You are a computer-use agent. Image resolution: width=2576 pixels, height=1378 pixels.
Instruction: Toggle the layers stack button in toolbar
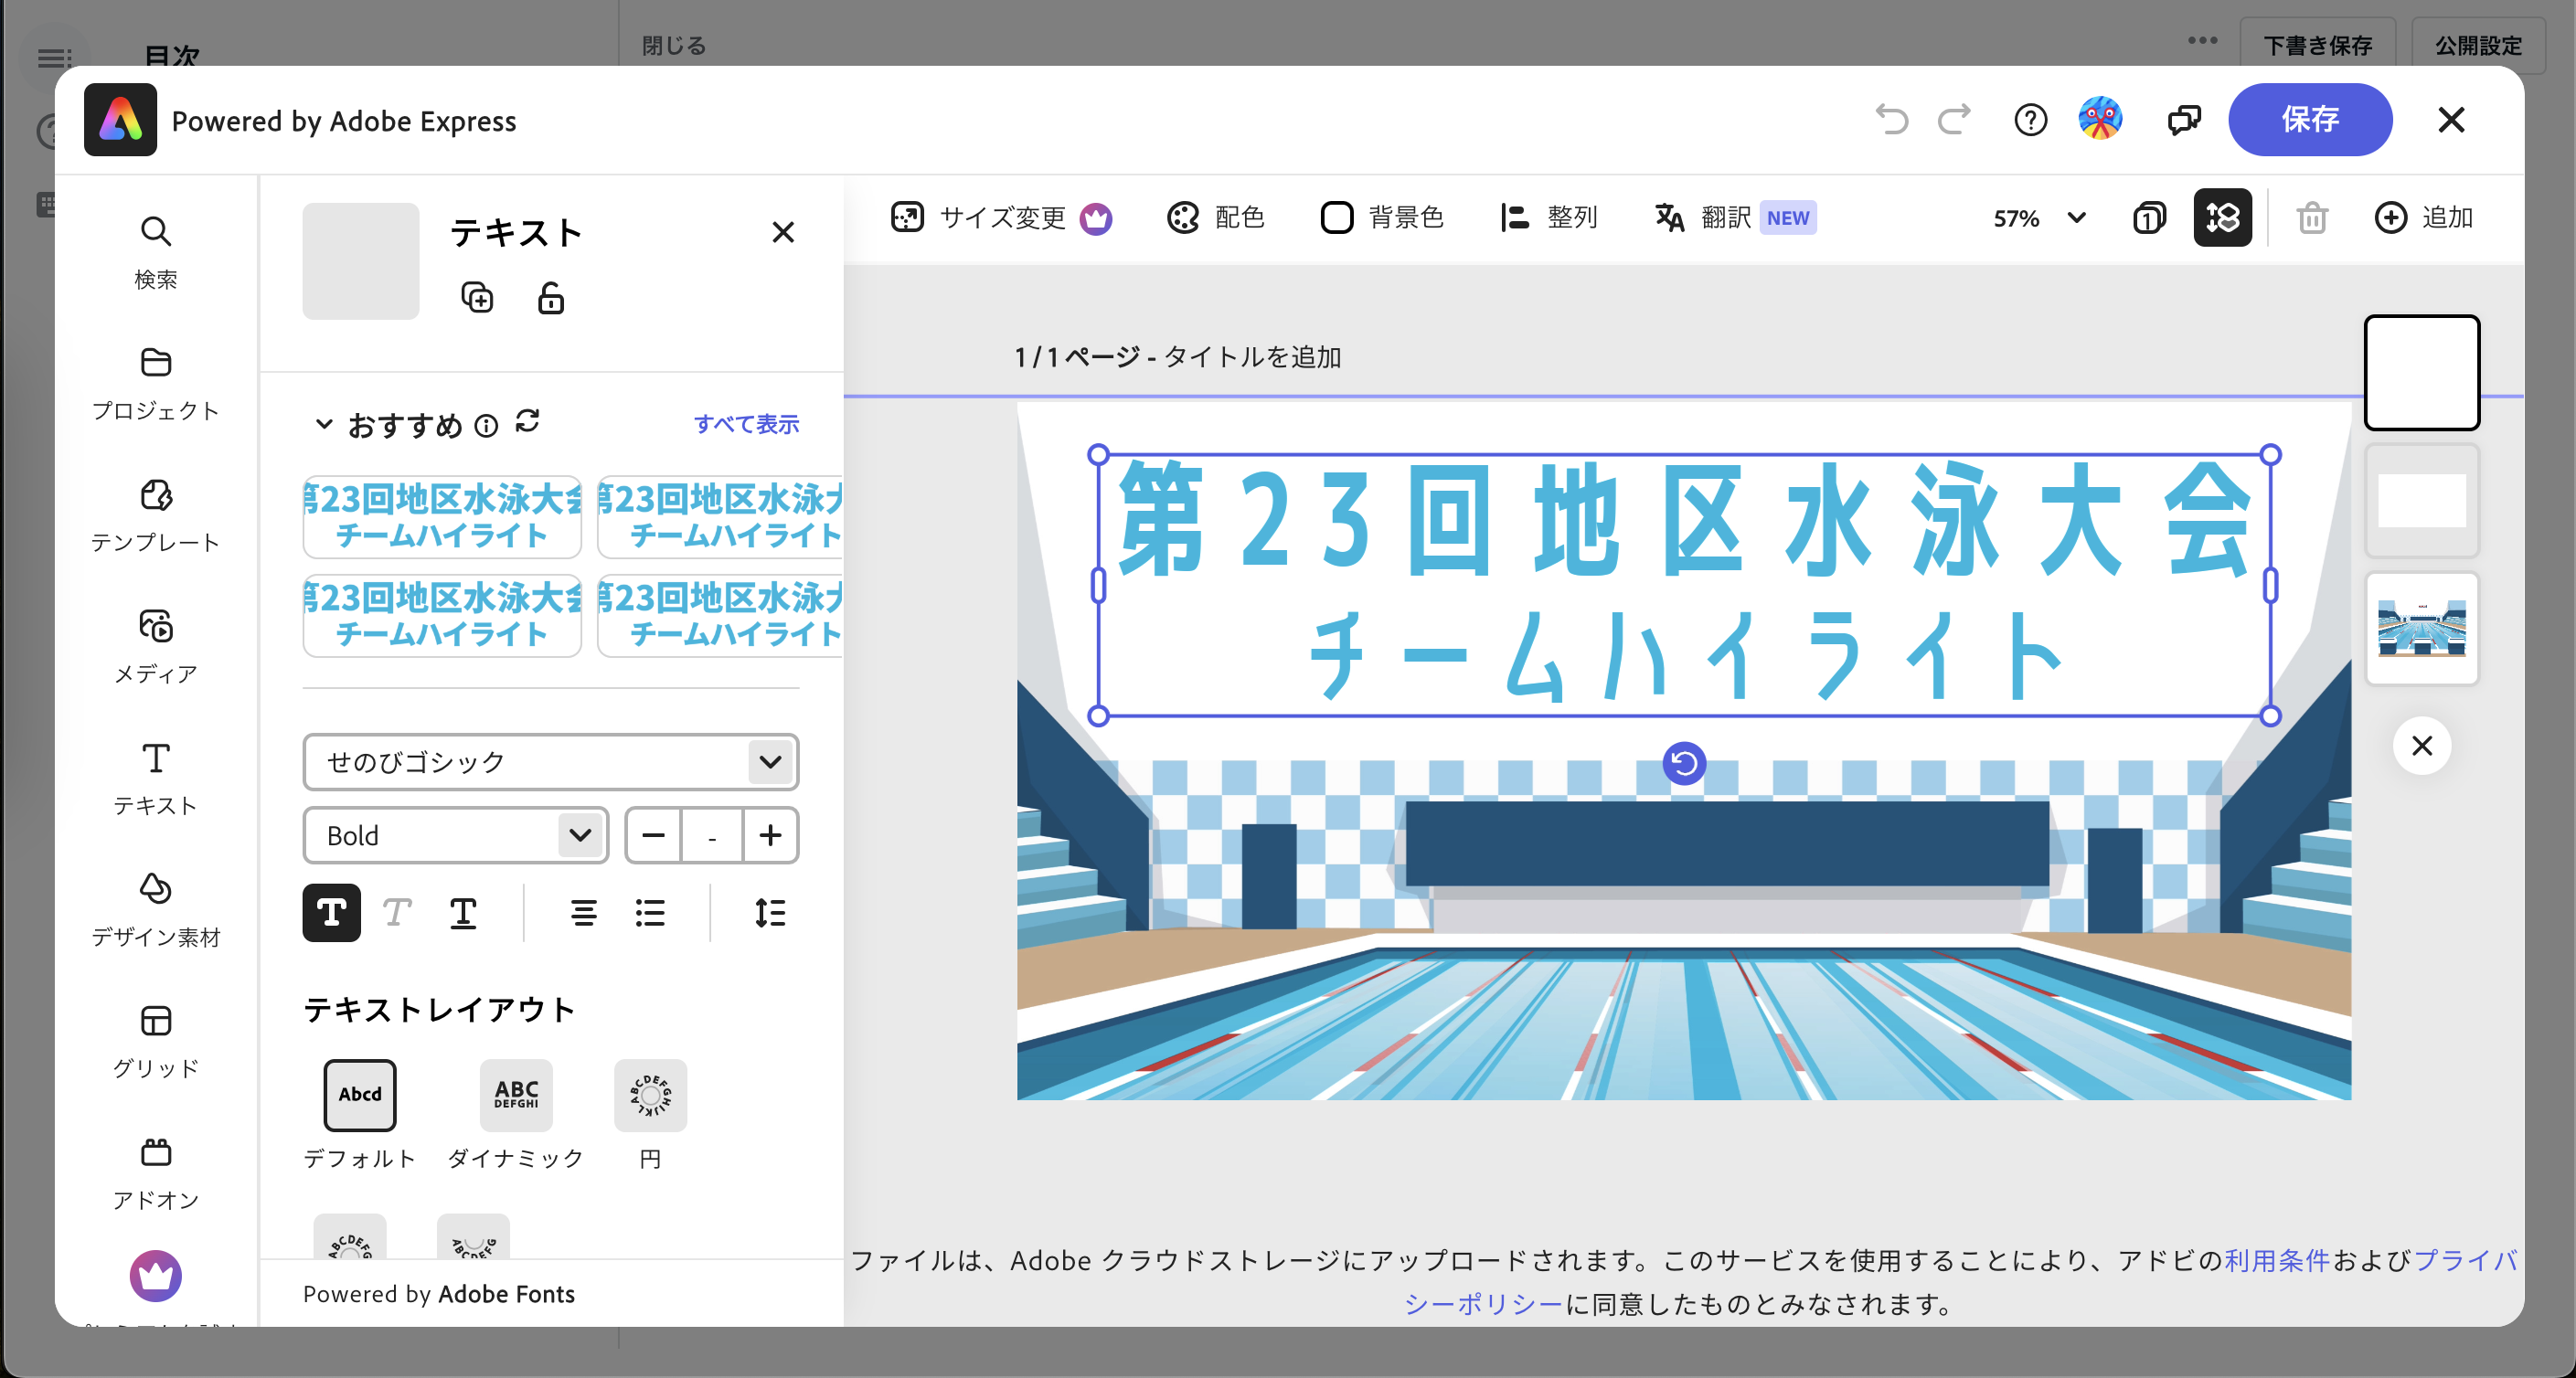[2222, 217]
